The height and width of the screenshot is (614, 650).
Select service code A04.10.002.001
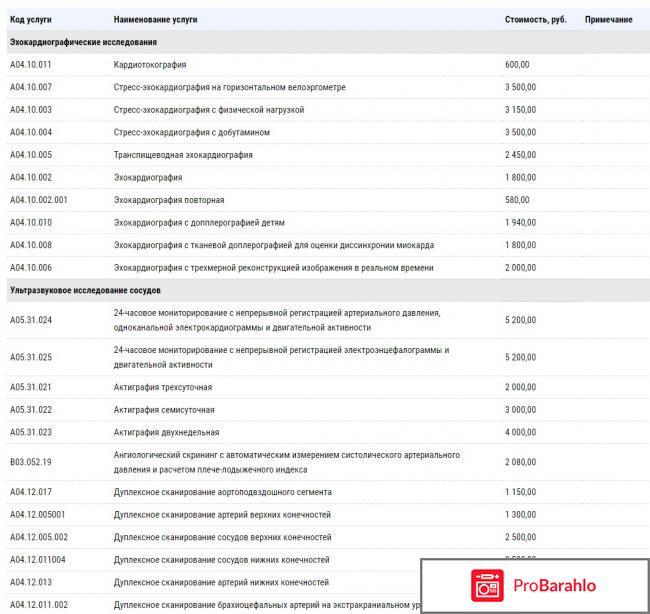[39, 200]
